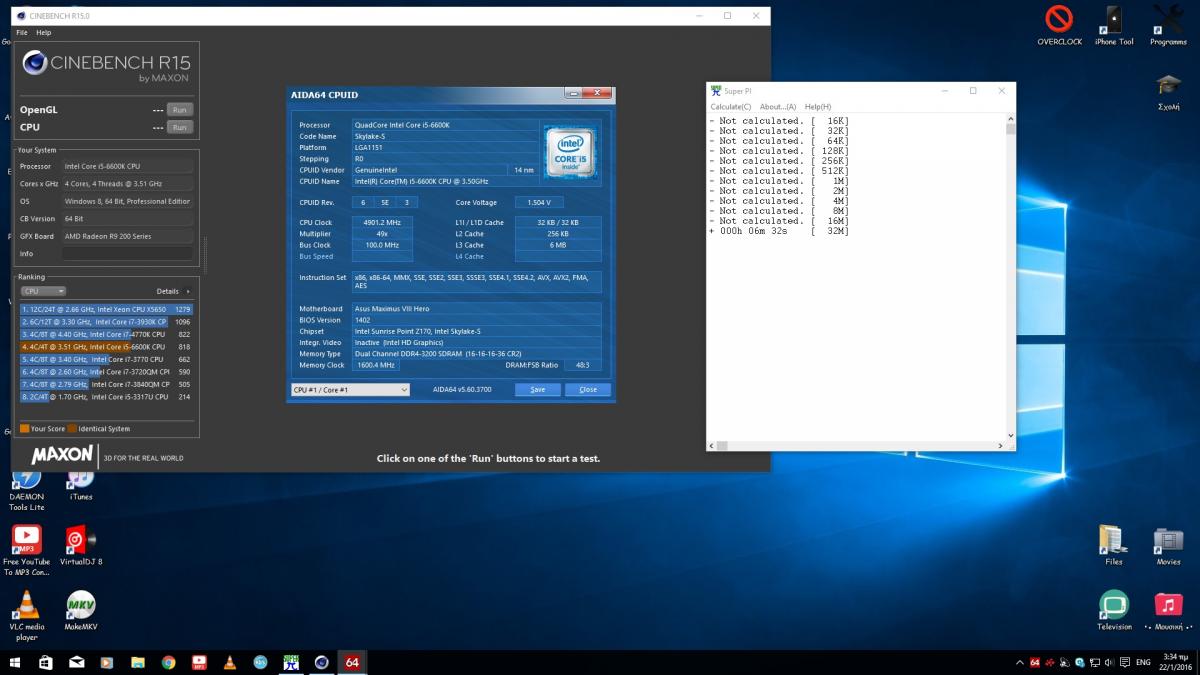Click the Super PI vertical scrollbar
The width and height of the screenshot is (1200, 675).
pyautogui.click(x=1010, y=277)
